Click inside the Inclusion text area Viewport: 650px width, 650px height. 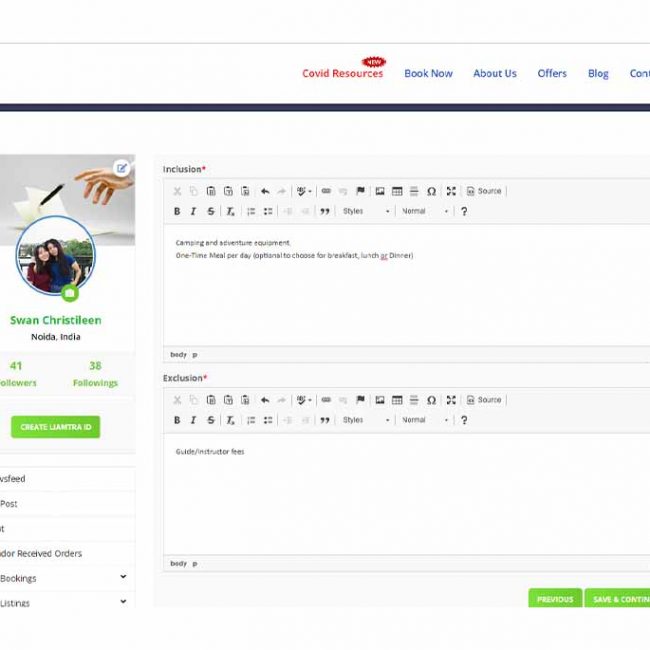[x=406, y=285]
